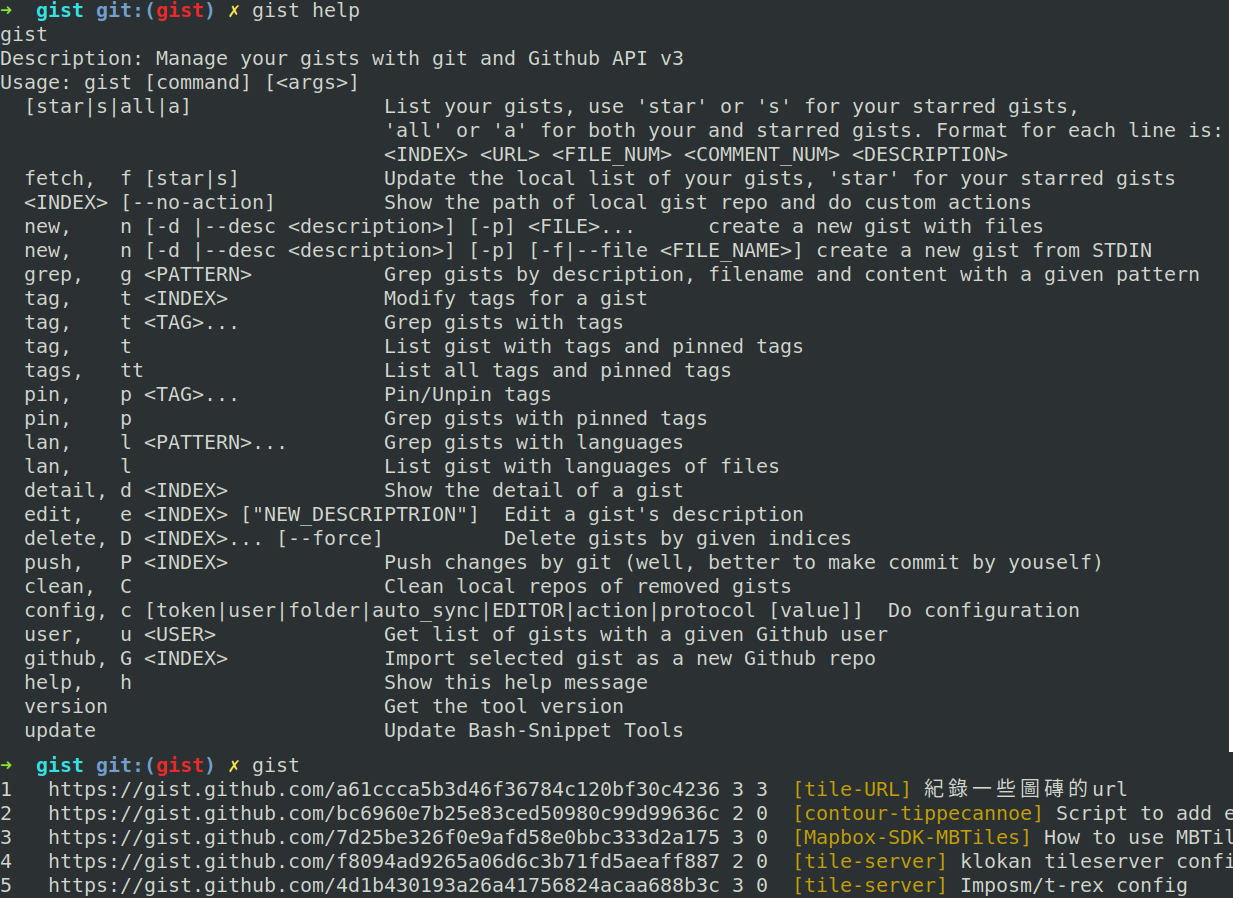Open the gist URL starting with f8094ad9

[x=383, y=861]
